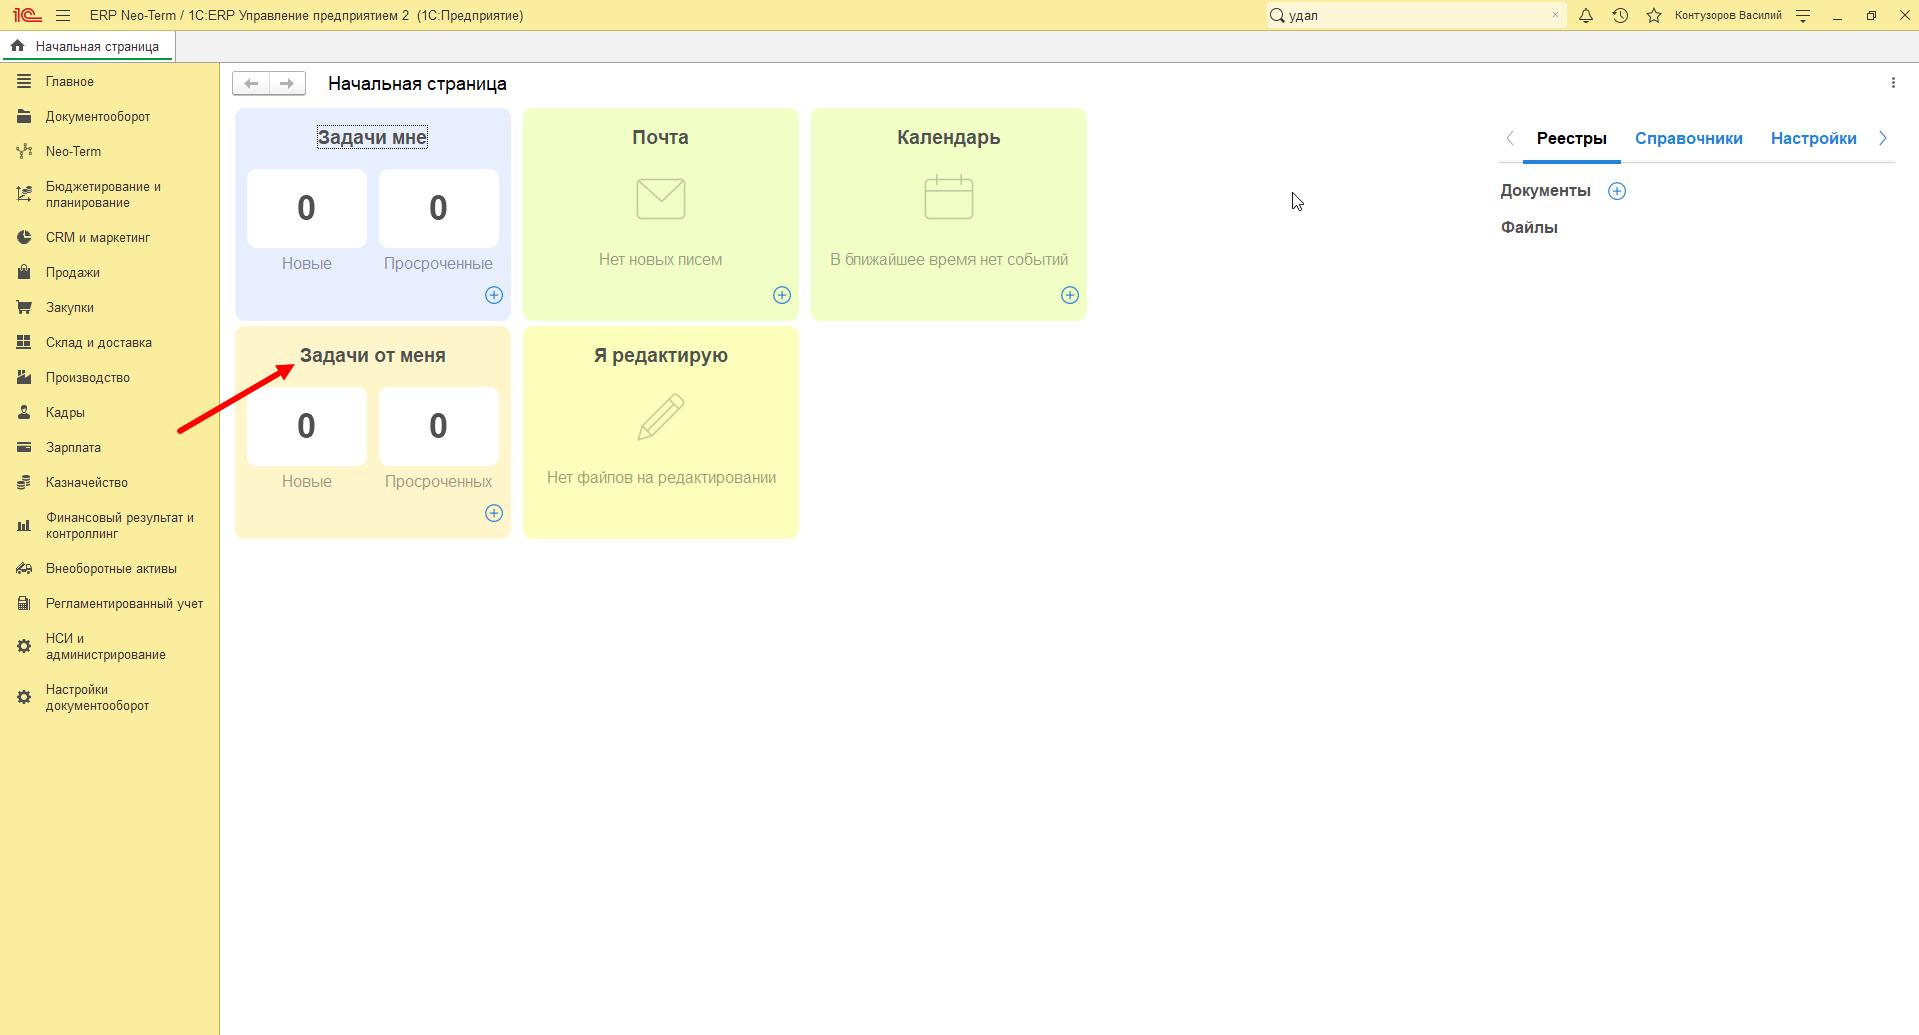Expand service menu beside user name

pyautogui.click(x=1803, y=15)
